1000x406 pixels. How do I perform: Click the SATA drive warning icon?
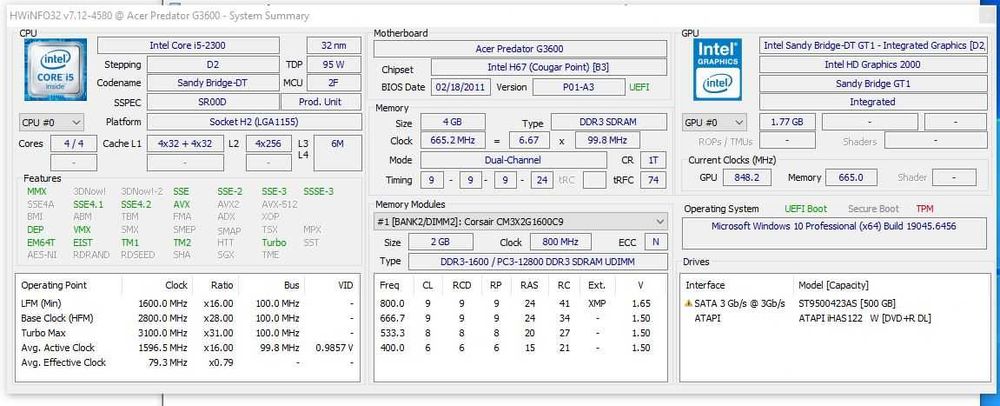(688, 304)
